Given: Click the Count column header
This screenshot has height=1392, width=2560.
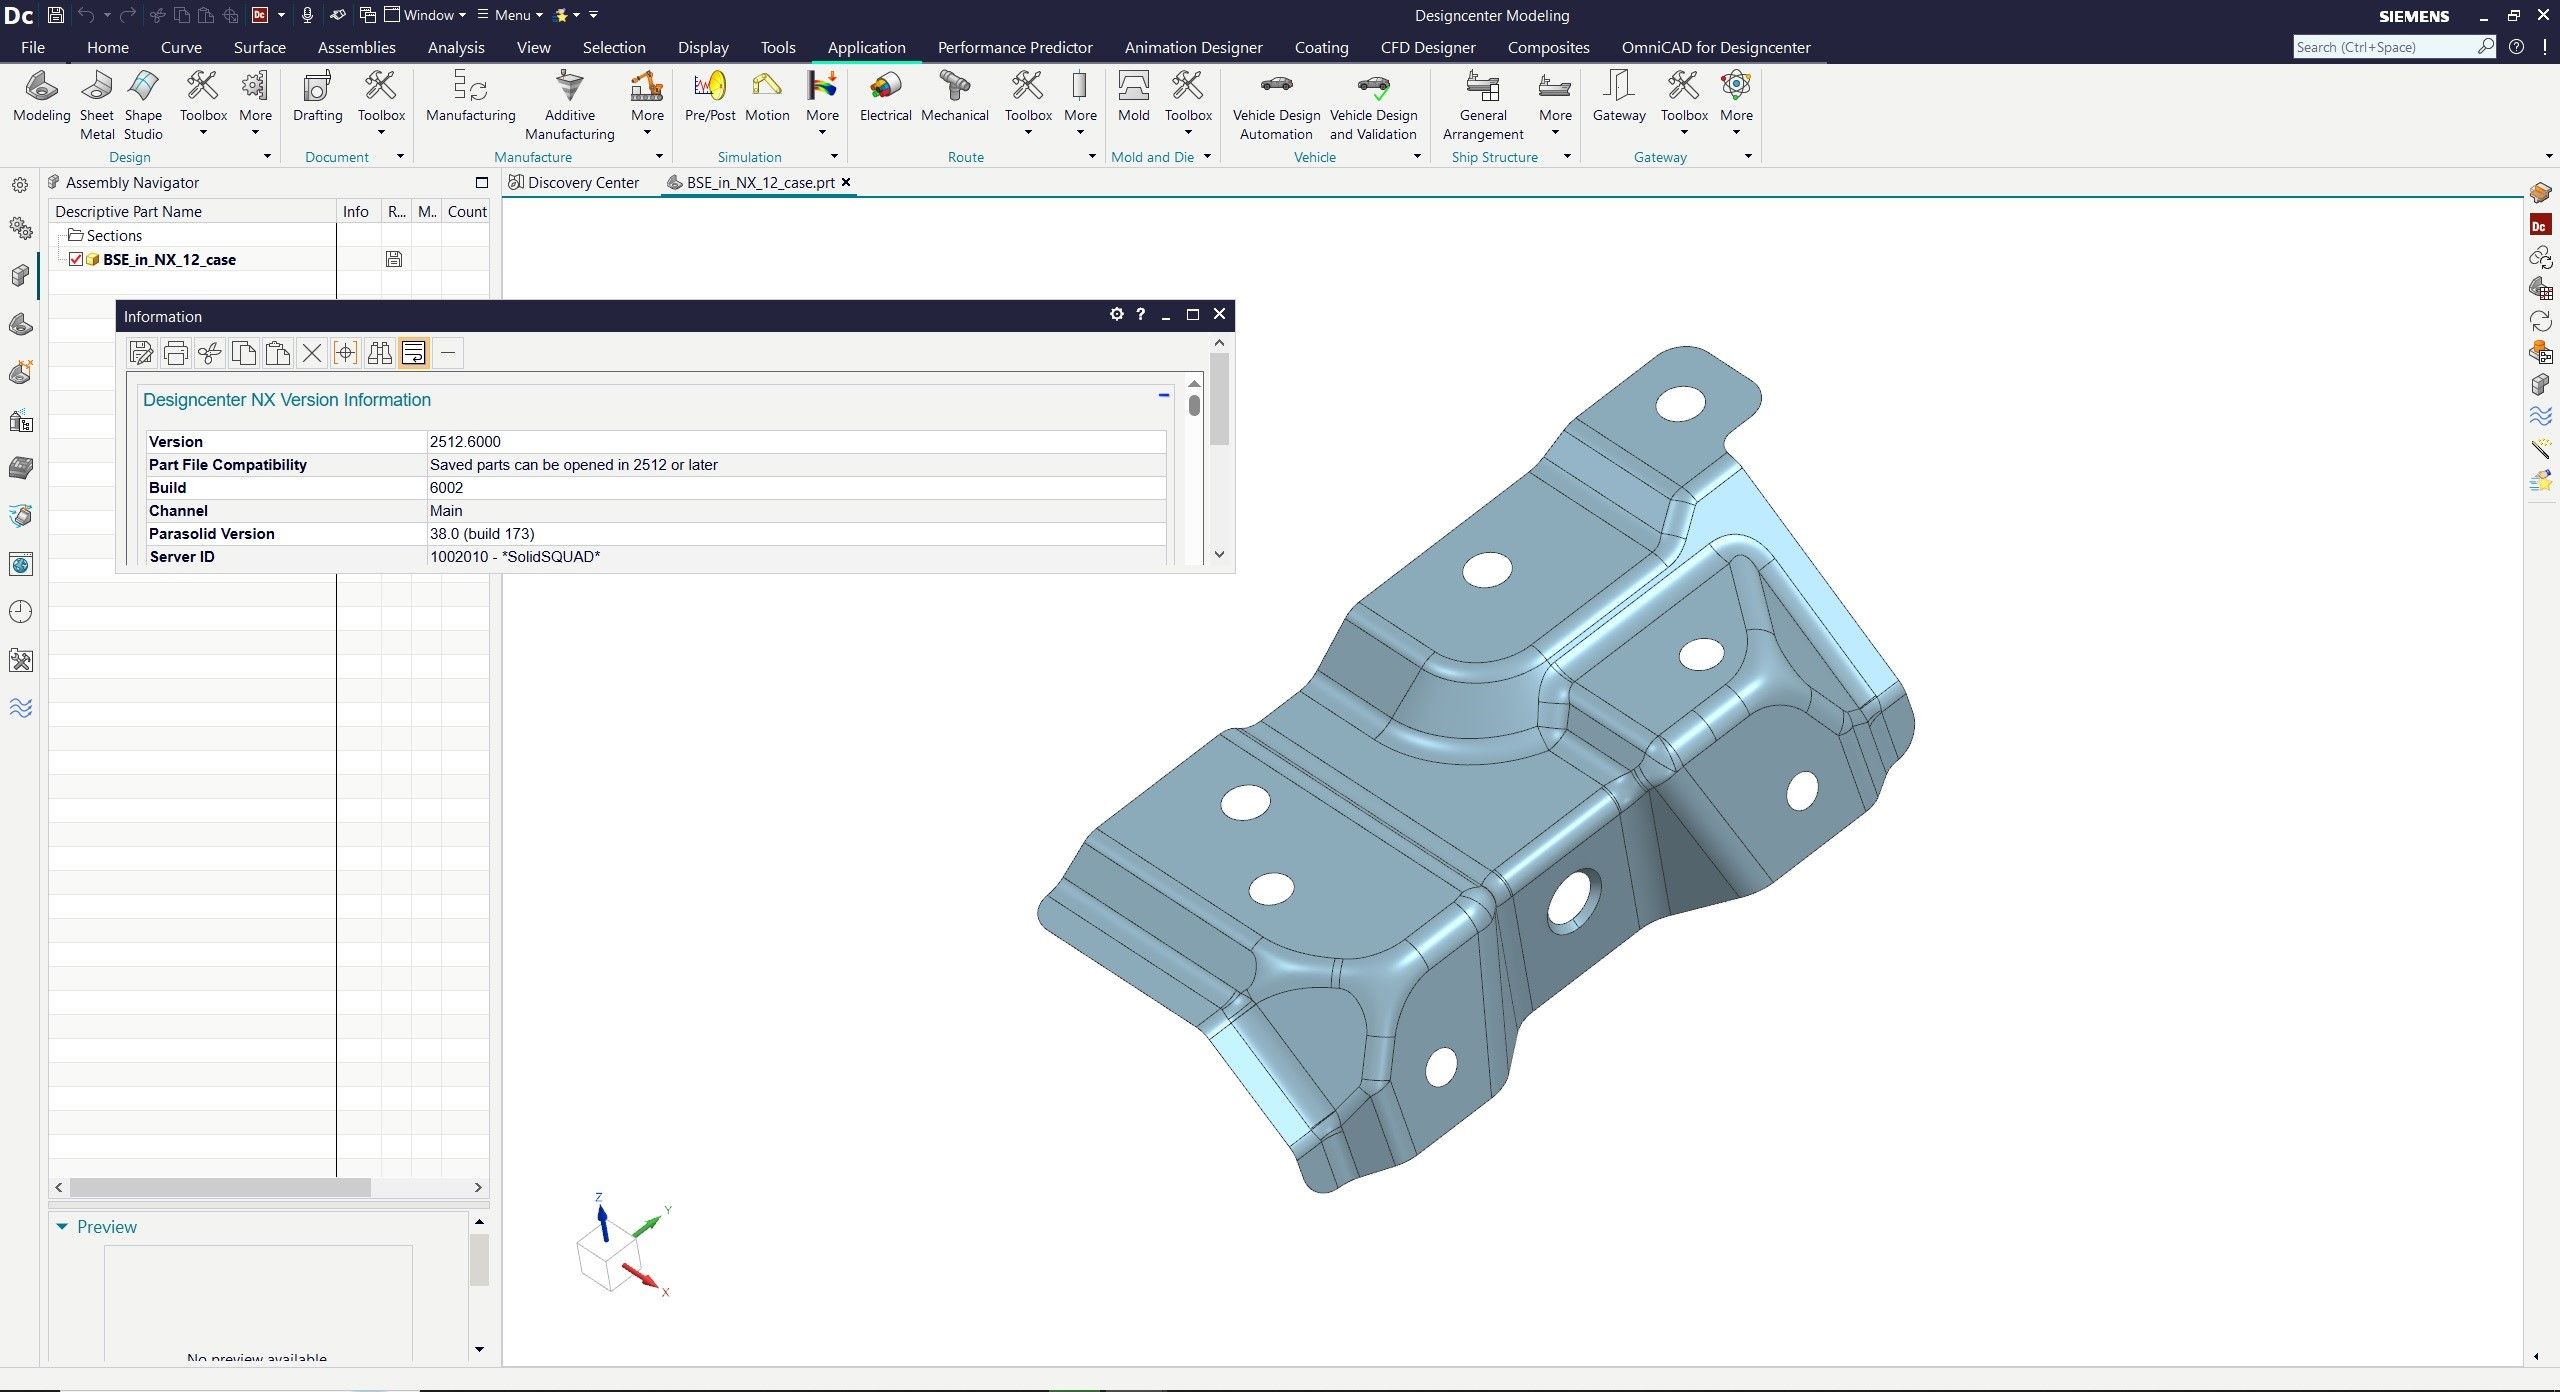Looking at the screenshot, I should tap(466, 211).
